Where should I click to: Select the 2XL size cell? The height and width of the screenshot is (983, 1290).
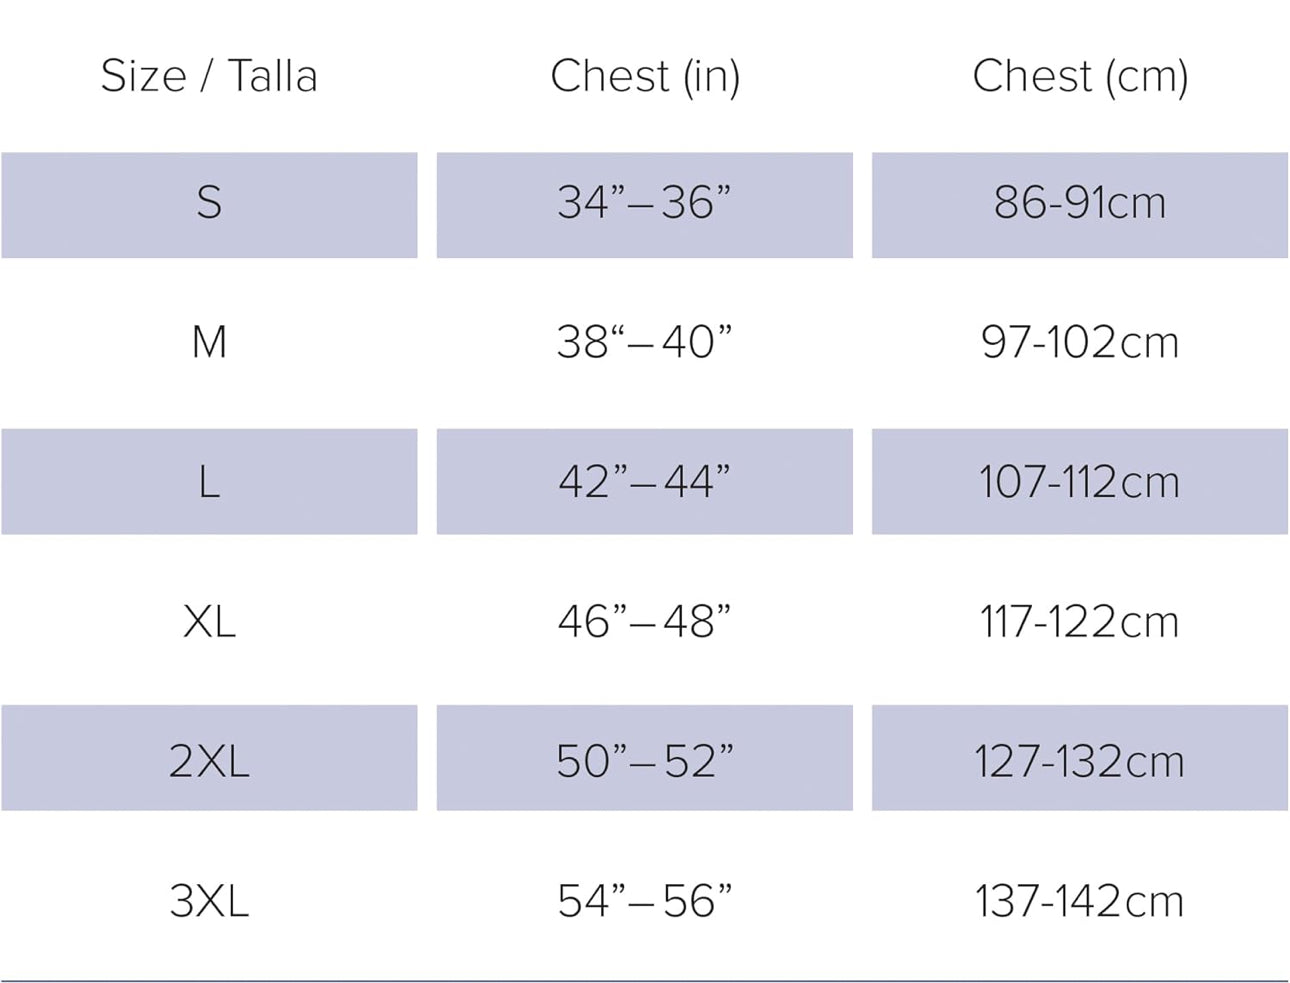click(209, 761)
